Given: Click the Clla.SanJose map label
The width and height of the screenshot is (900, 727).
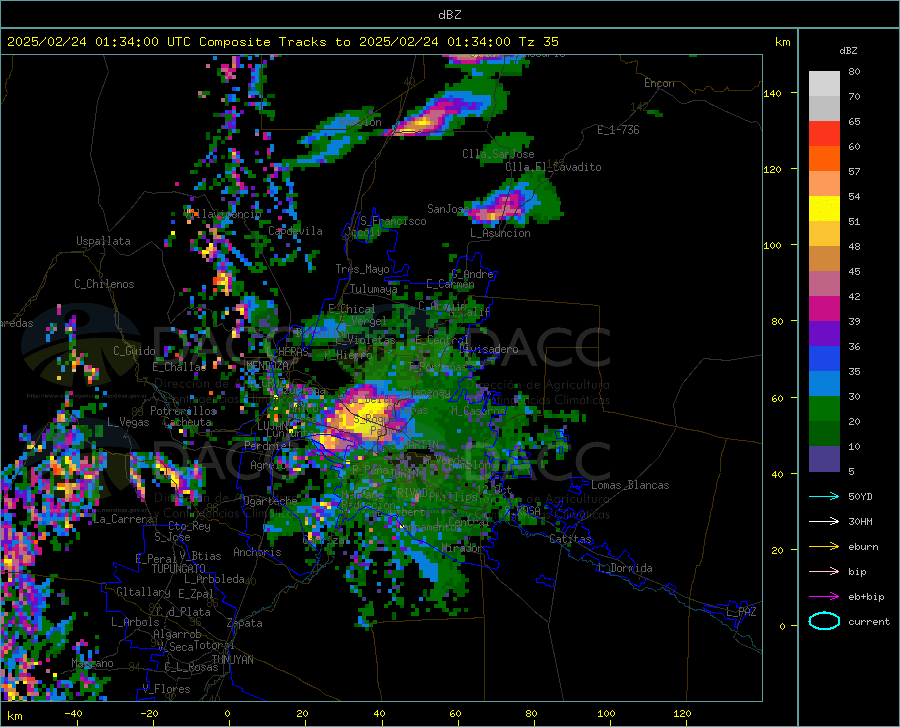Looking at the screenshot, I should pyautogui.click(x=498, y=154).
